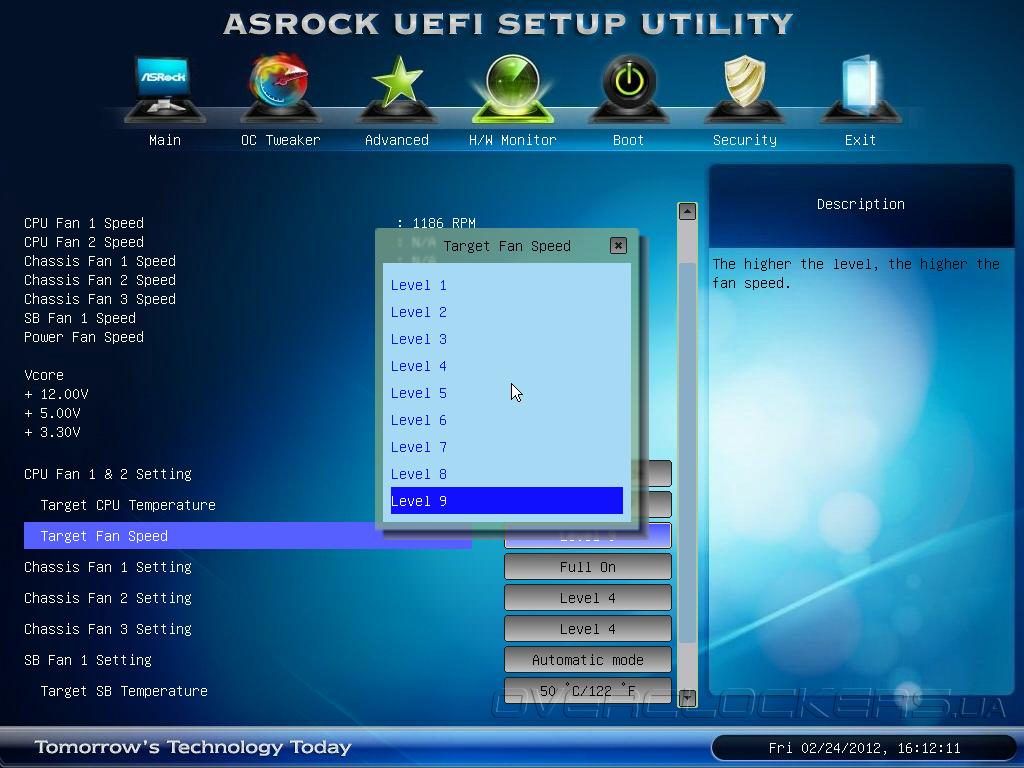Open the Security shield icon
1024x768 pixels.
[744, 88]
